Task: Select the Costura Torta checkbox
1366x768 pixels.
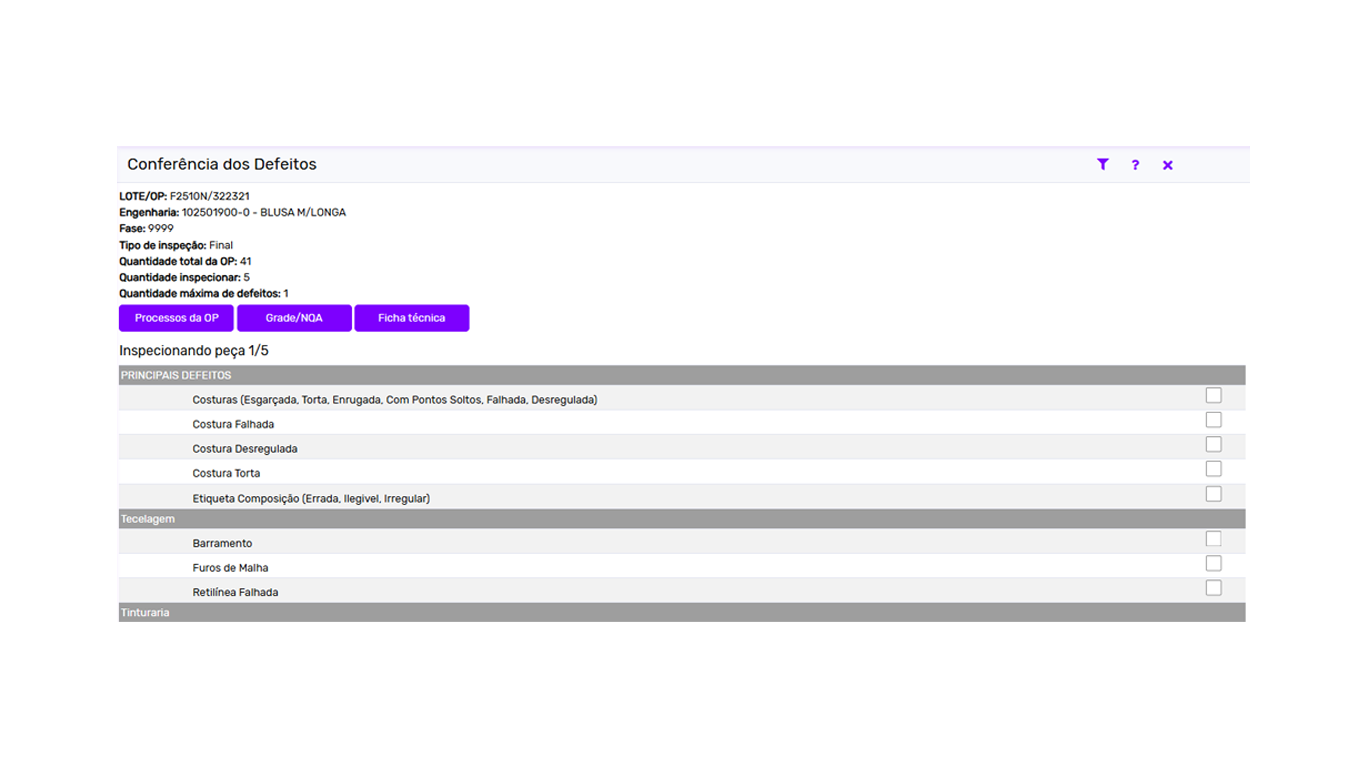Action: [x=1213, y=469]
